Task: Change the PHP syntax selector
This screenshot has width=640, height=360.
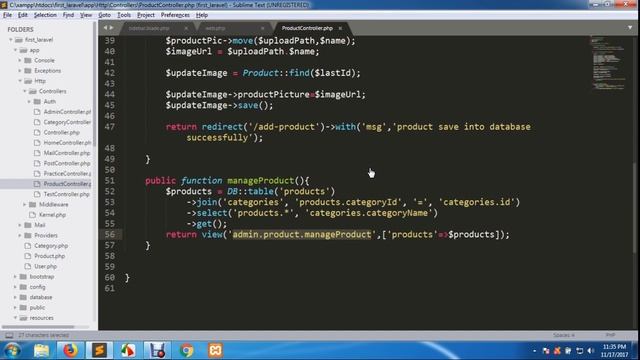Action: (x=610, y=335)
